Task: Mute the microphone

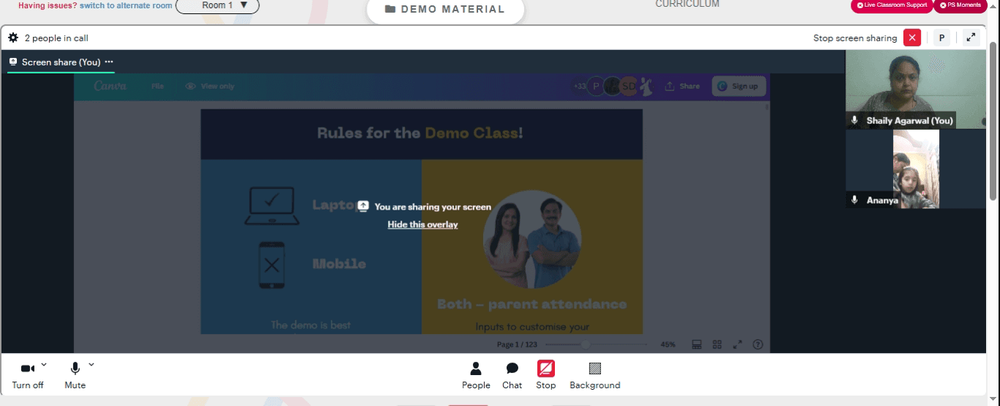Action: pos(75,375)
